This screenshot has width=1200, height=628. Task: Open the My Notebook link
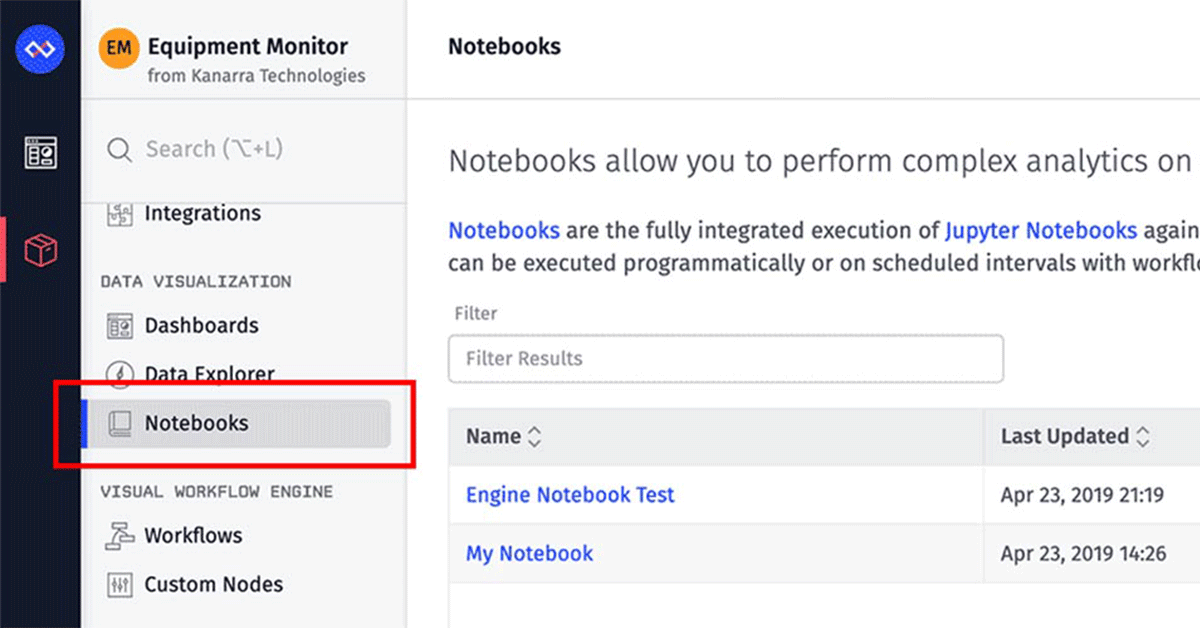pyautogui.click(x=529, y=554)
